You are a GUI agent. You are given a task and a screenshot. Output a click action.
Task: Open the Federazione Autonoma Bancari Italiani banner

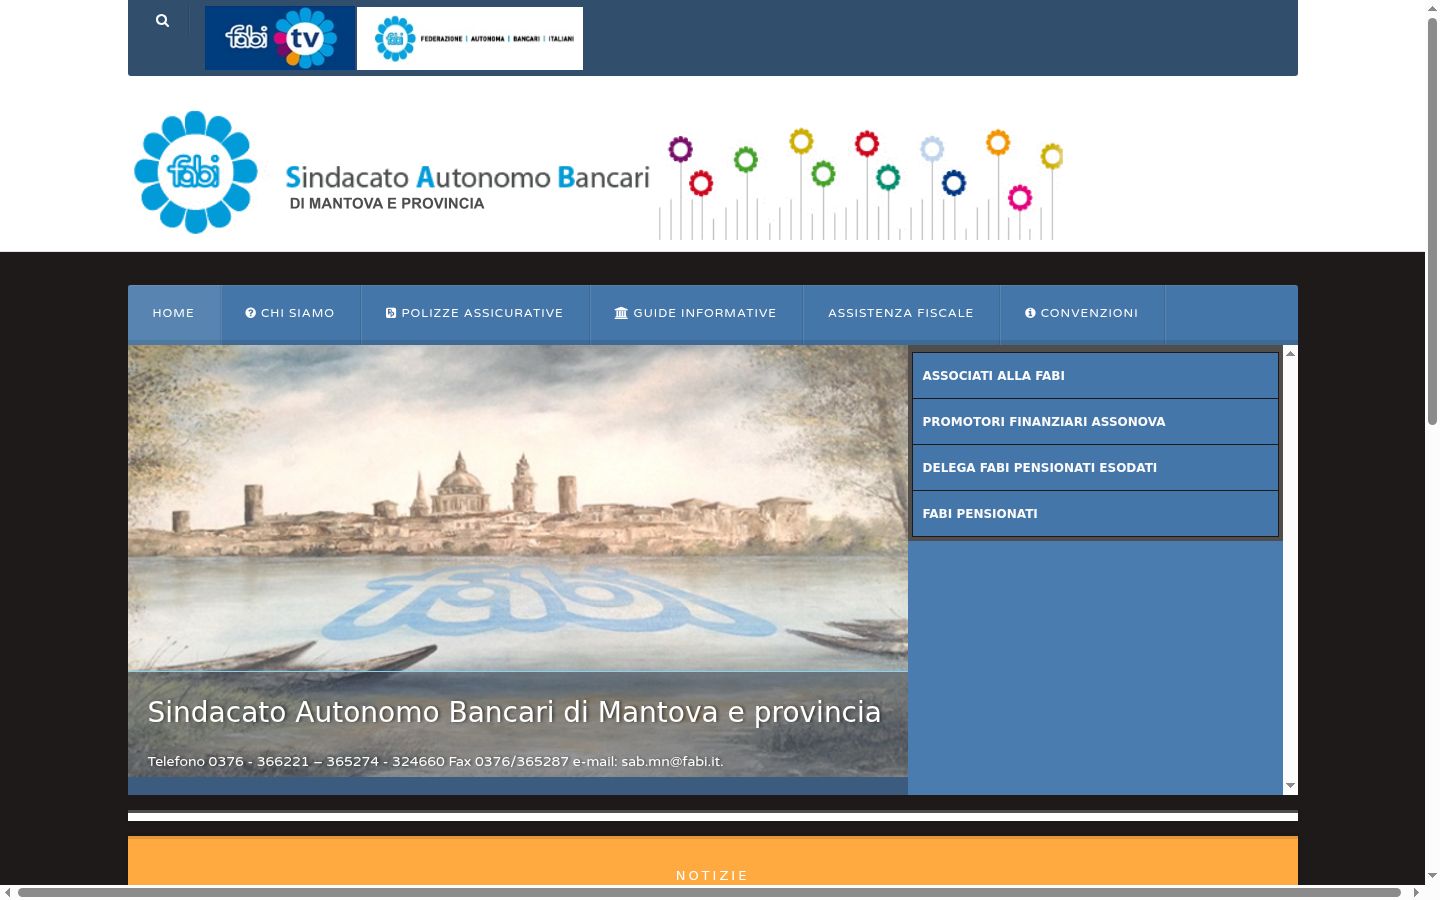click(470, 38)
